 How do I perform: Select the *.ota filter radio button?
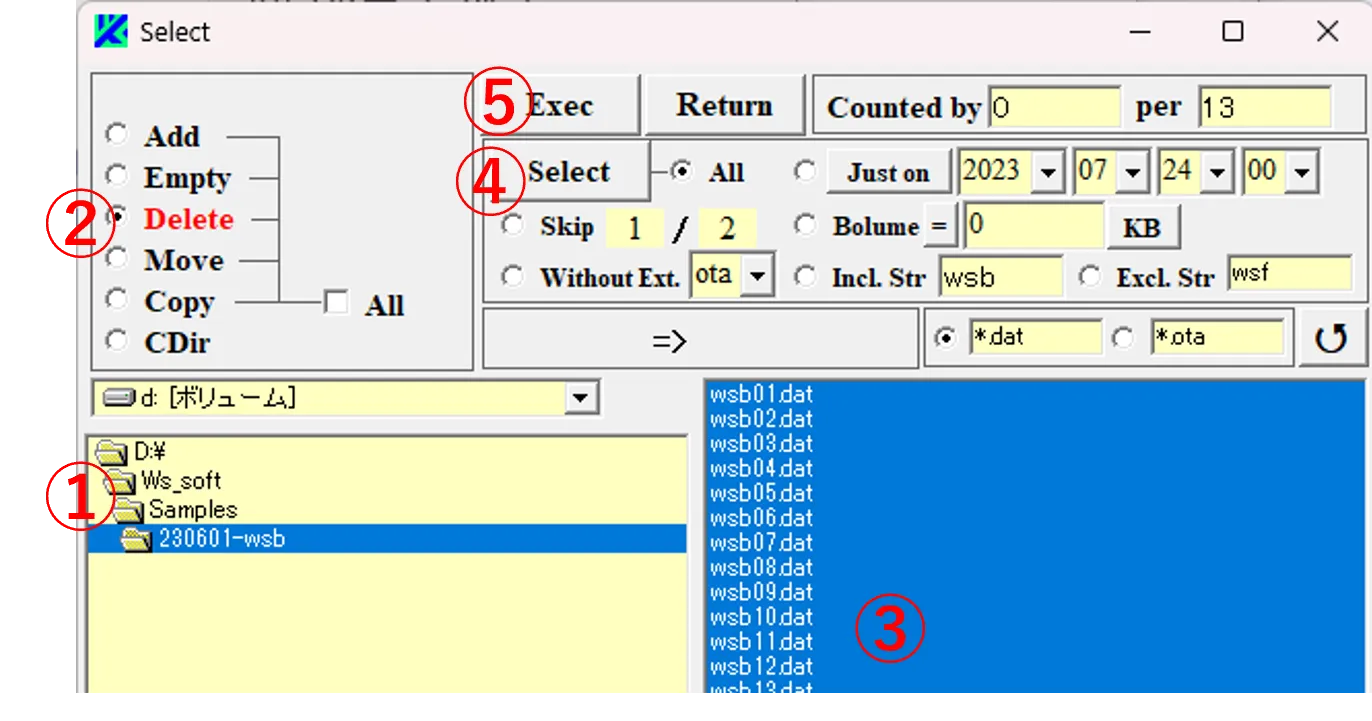point(1124,338)
